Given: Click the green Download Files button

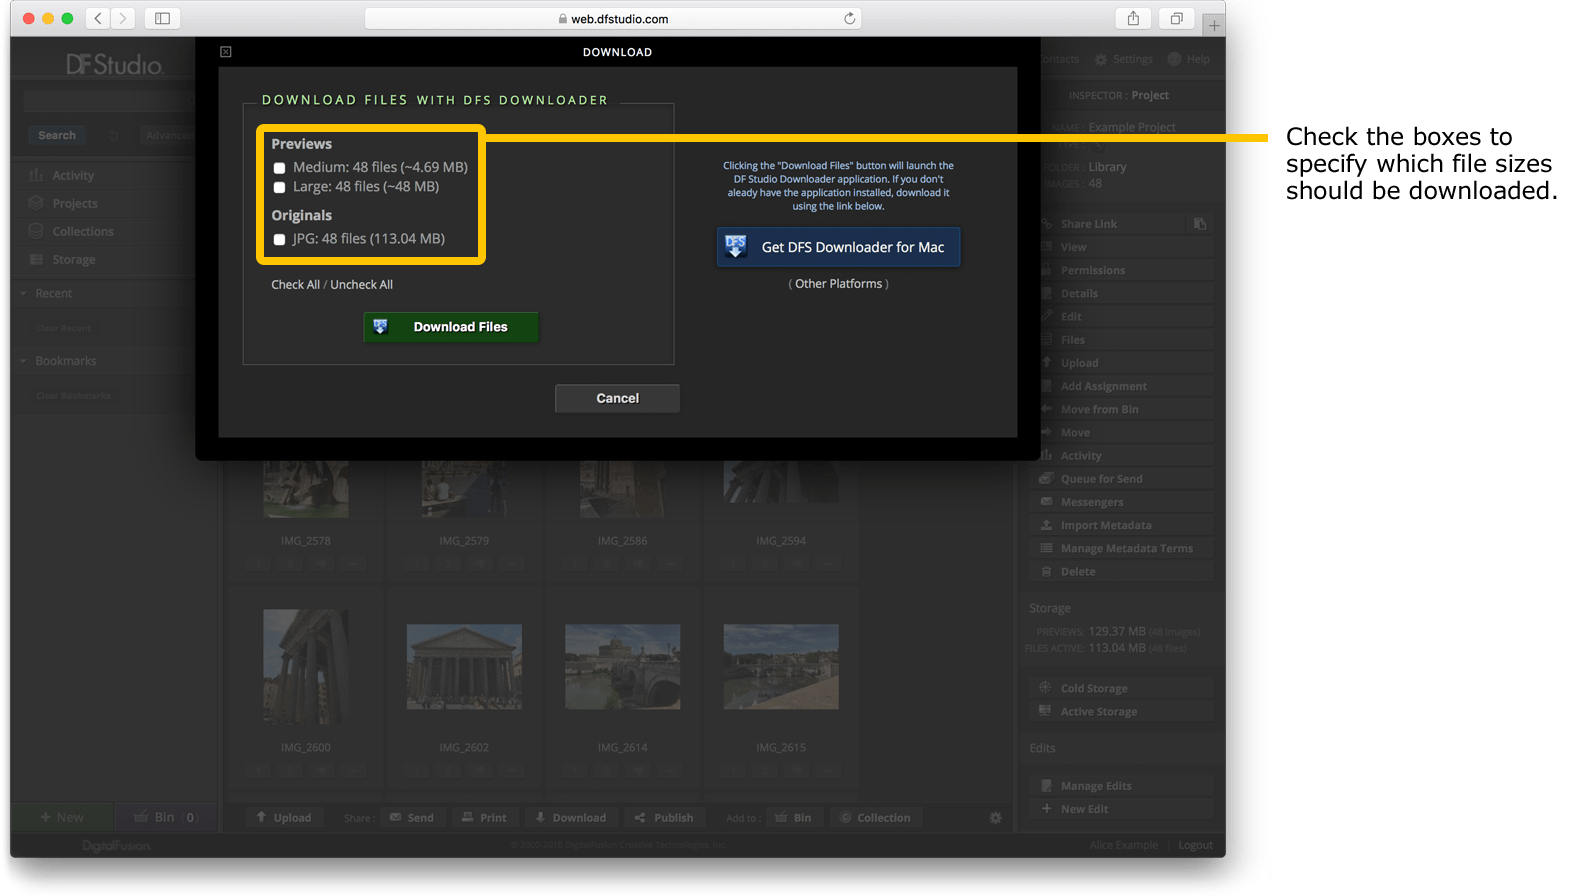Looking at the screenshot, I should tap(451, 327).
